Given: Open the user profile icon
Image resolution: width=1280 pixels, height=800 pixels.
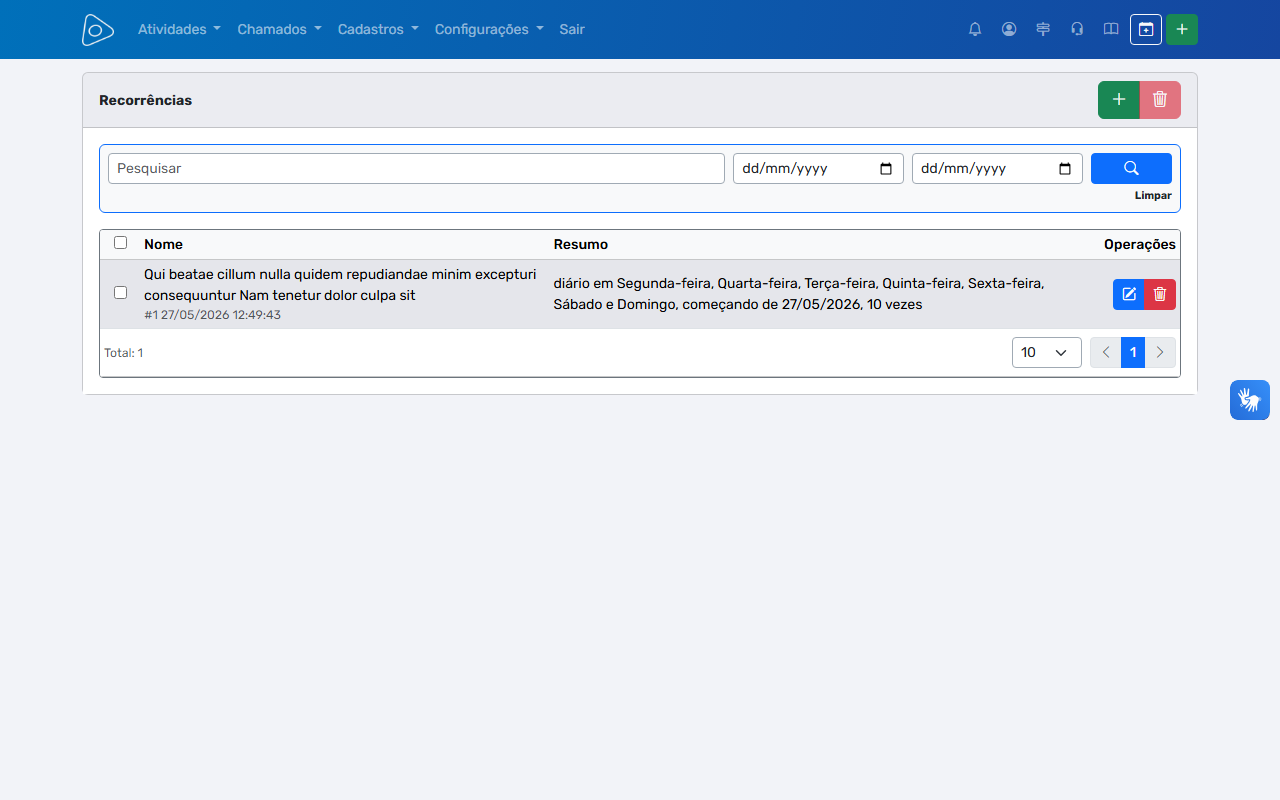Looking at the screenshot, I should pyautogui.click(x=1009, y=29).
